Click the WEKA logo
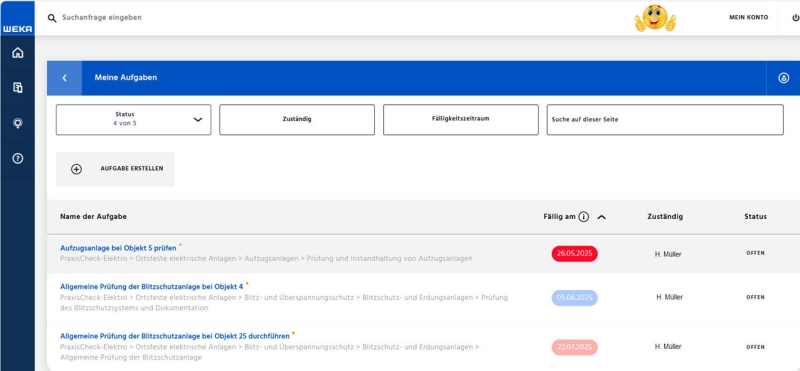The height and width of the screenshot is (371, 800). (x=18, y=29)
